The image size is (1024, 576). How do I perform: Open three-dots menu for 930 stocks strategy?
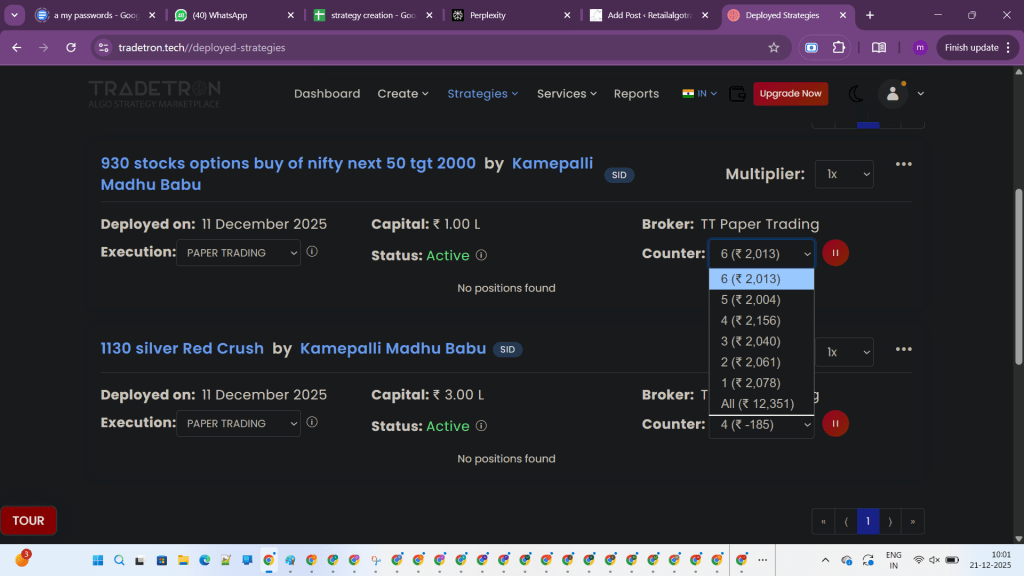coord(903,165)
